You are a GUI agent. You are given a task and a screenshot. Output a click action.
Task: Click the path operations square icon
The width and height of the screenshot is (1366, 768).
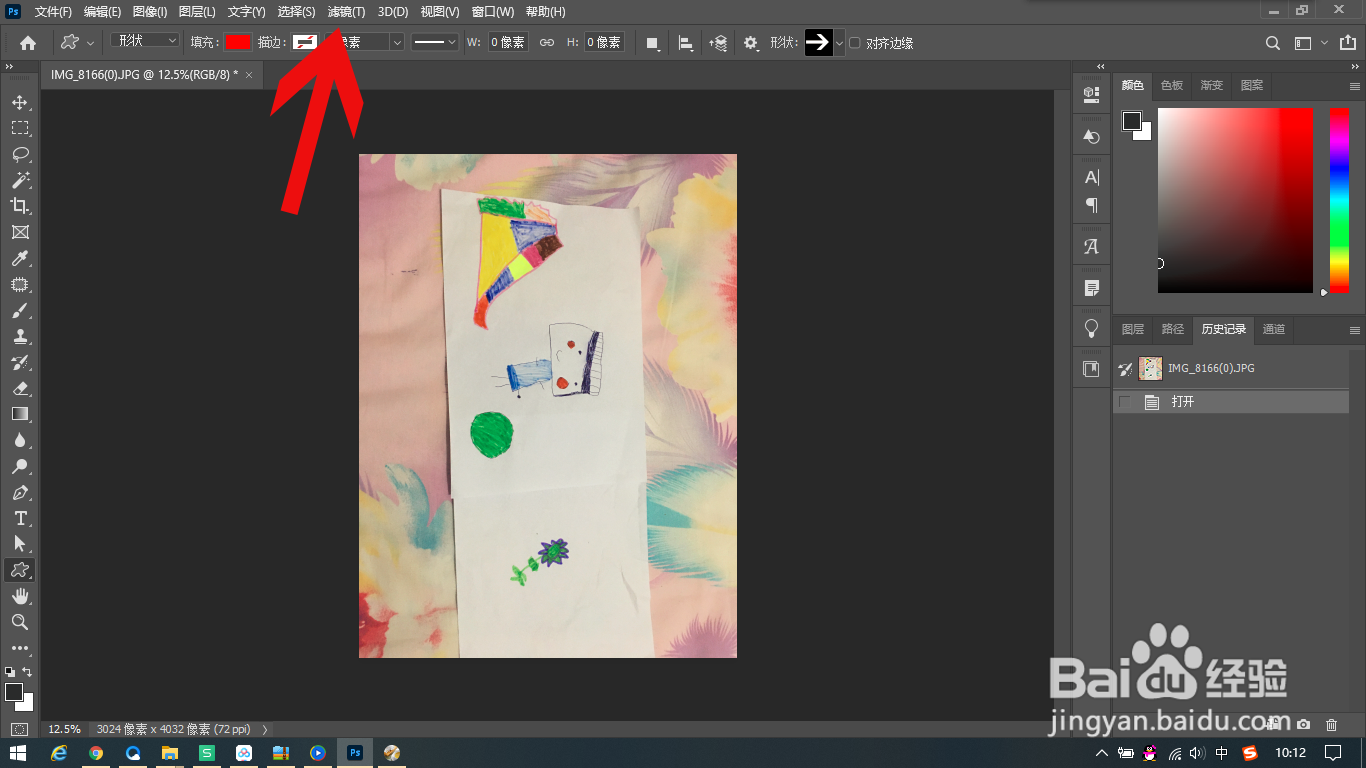pos(653,43)
